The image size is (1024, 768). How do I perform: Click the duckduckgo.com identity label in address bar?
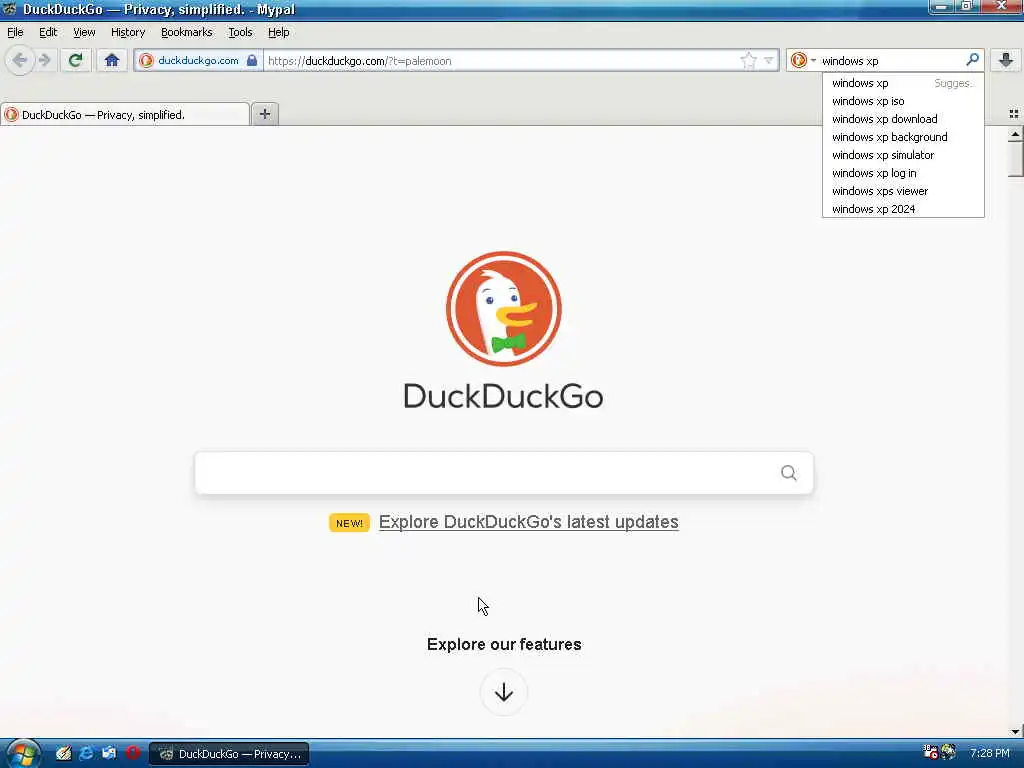[198, 61]
